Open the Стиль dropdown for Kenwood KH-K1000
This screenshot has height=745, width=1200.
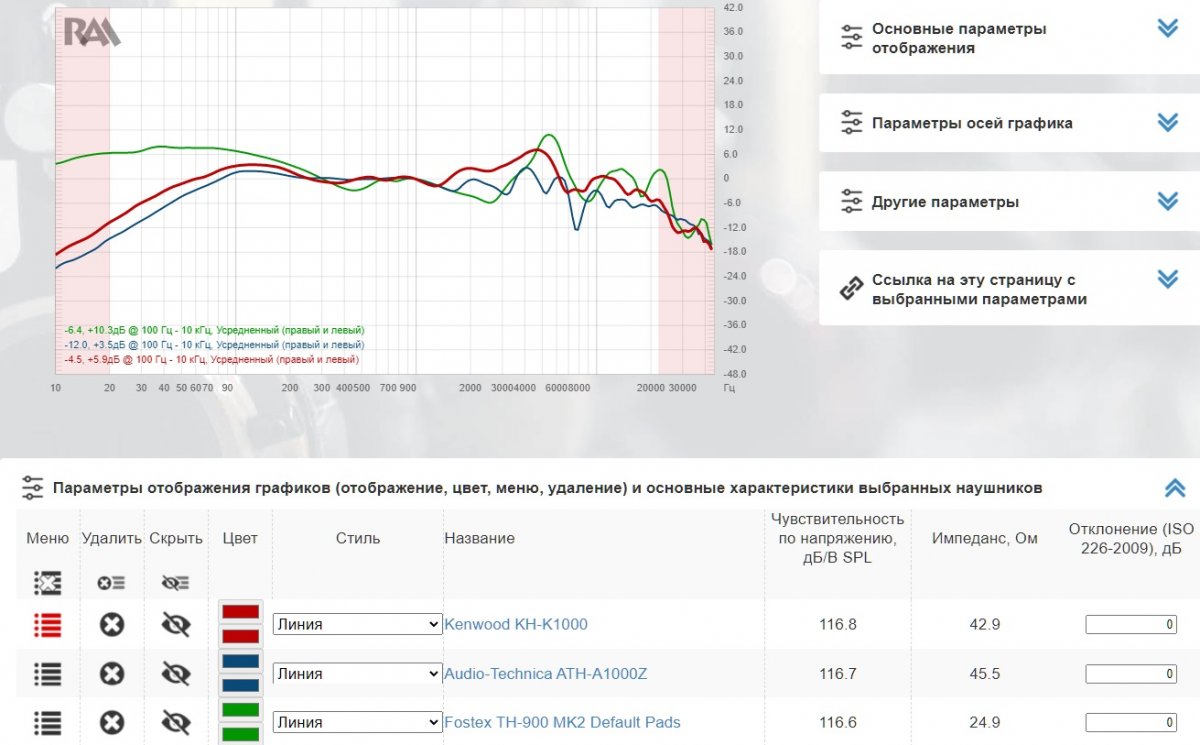tap(357, 624)
